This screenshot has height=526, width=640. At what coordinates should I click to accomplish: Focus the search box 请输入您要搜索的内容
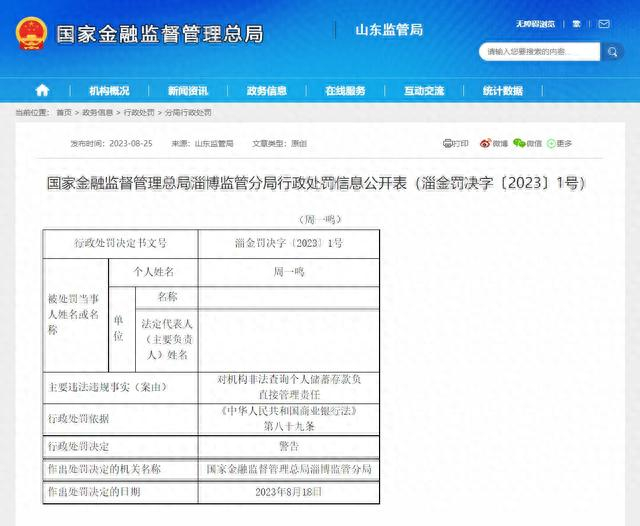point(540,52)
